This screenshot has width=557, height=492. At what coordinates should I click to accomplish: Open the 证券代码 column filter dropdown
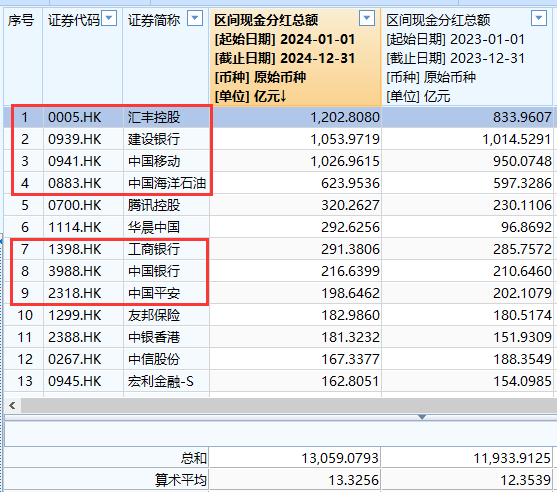coord(109,18)
